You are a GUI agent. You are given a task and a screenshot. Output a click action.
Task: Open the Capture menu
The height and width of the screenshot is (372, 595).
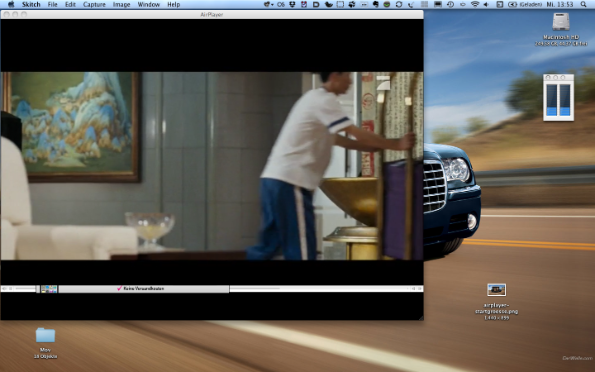pos(94,5)
